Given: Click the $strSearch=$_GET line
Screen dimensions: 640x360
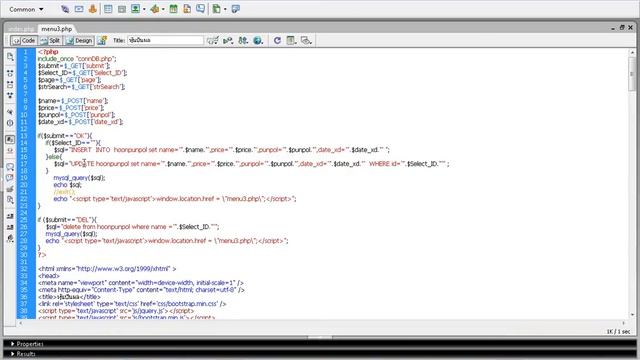Looking at the screenshot, I should [81, 87].
